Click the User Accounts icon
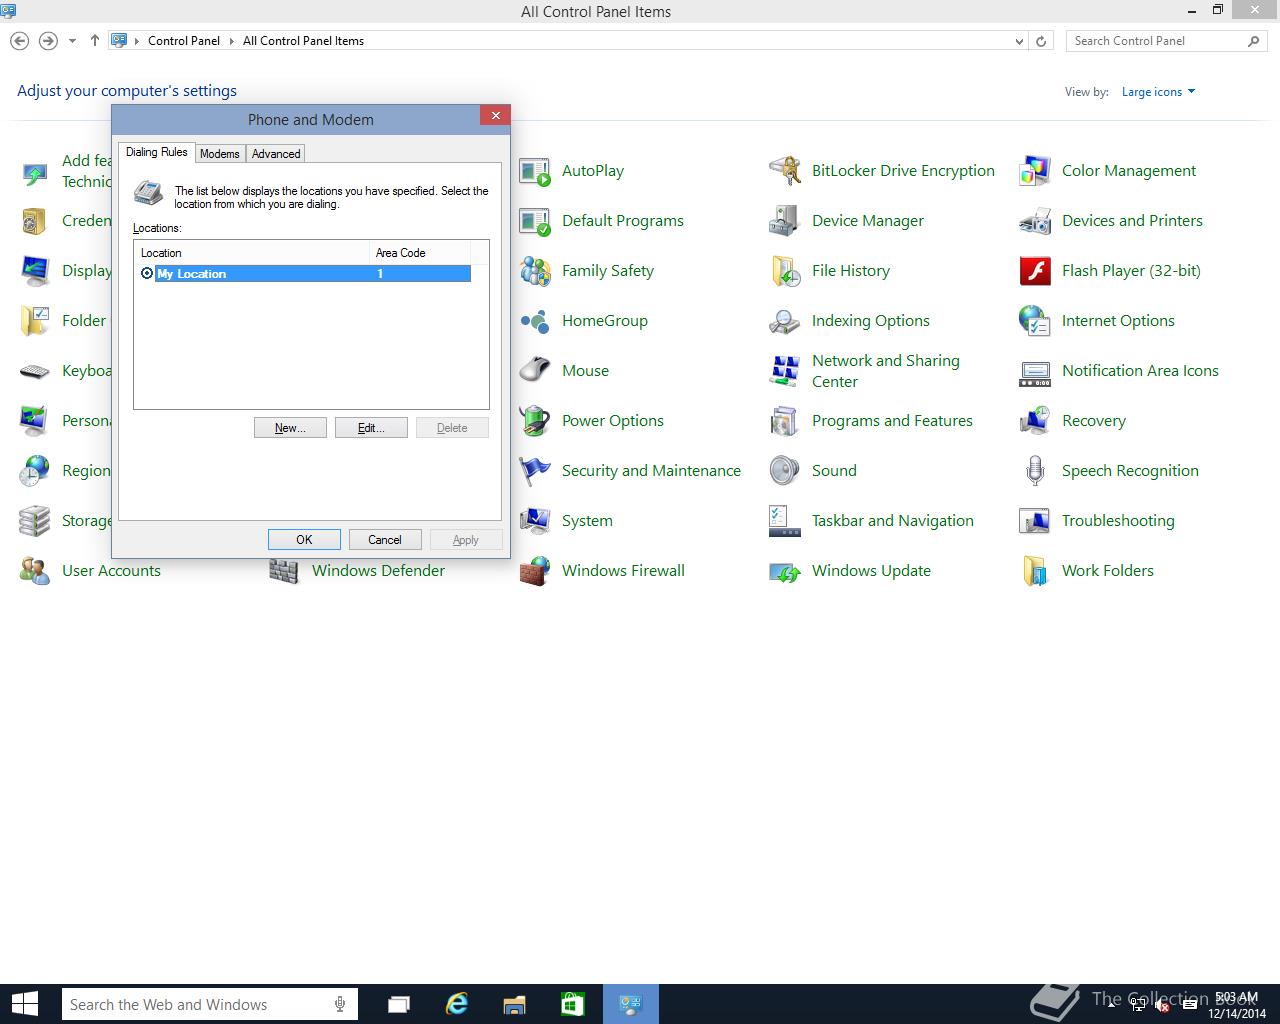The height and width of the screenshot is (1024, 1280). pos(35,572)
